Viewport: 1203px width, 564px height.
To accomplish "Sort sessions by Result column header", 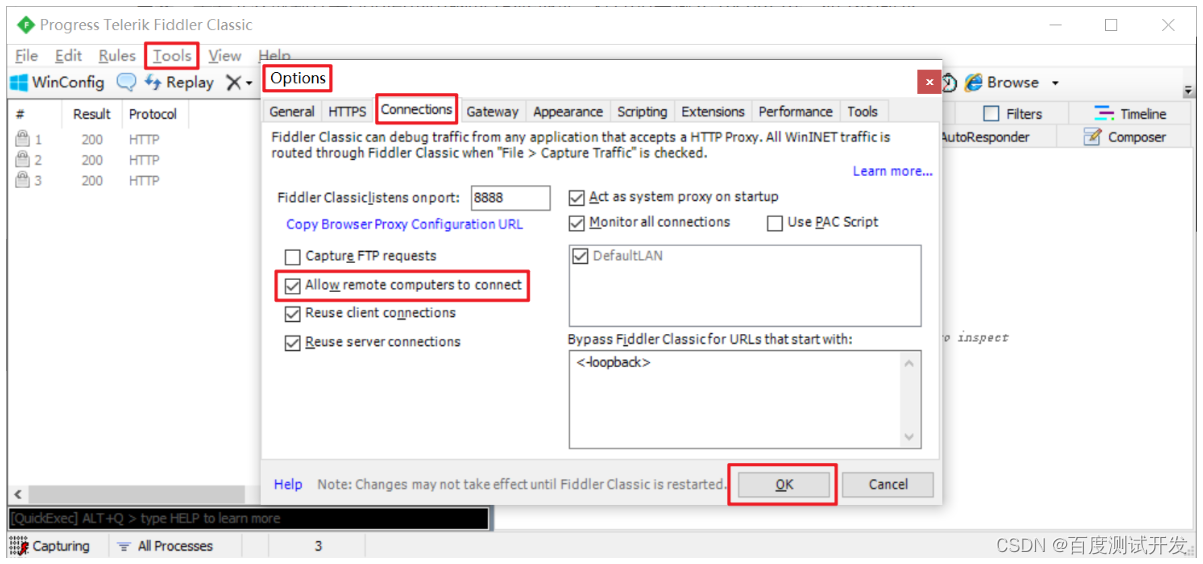I will point(92,114).
